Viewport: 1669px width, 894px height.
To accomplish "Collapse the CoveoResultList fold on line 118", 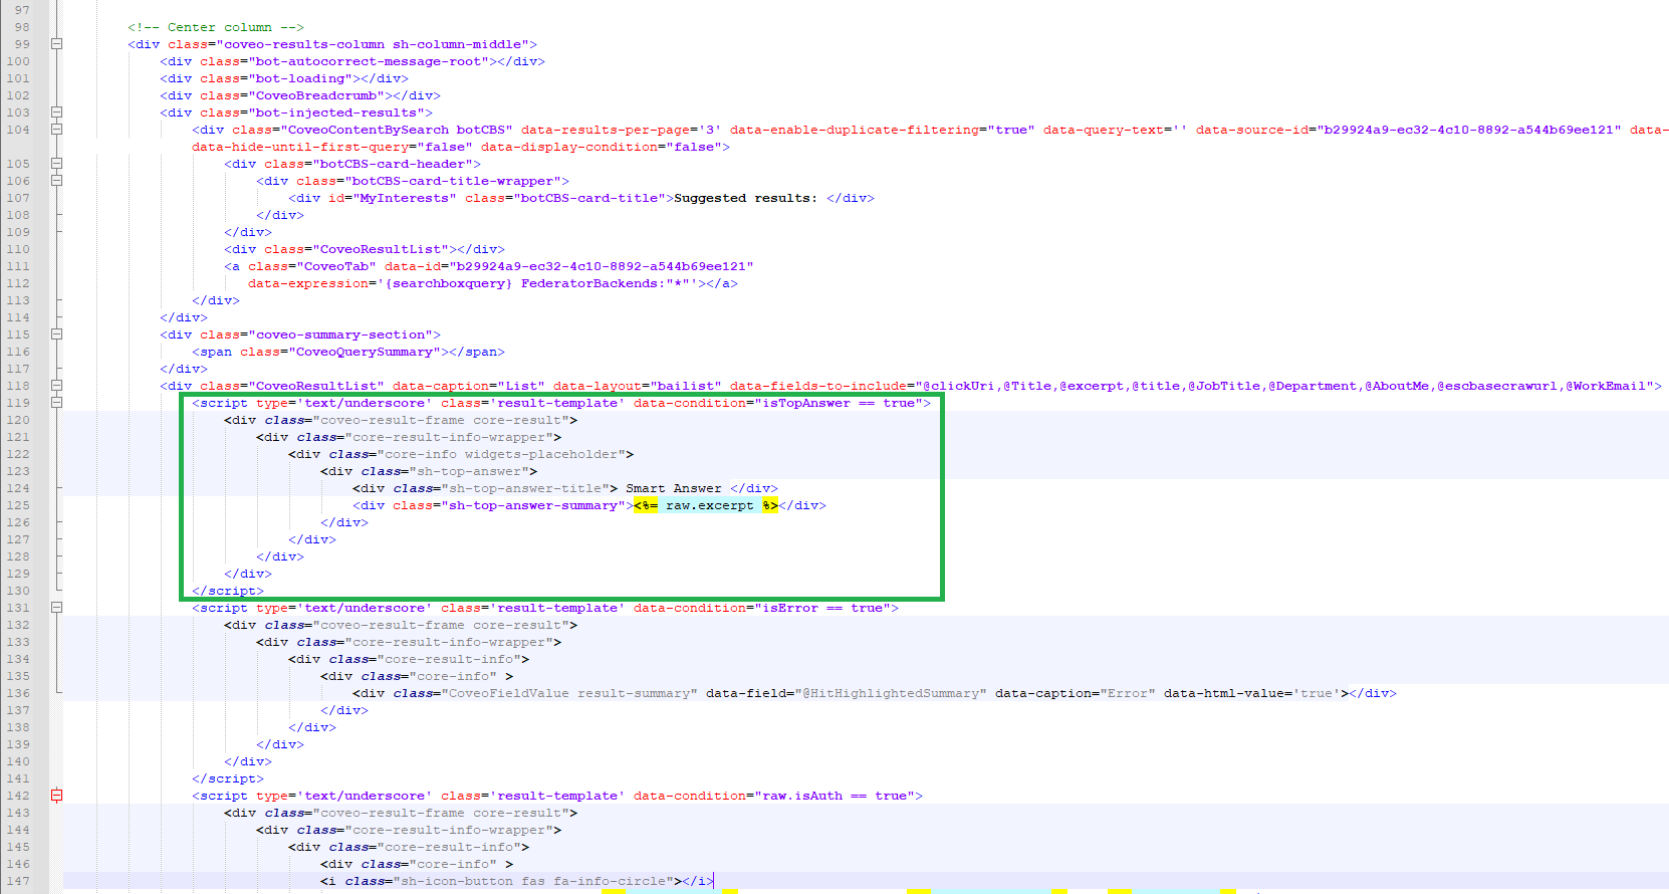I will (x=57, y=386).
